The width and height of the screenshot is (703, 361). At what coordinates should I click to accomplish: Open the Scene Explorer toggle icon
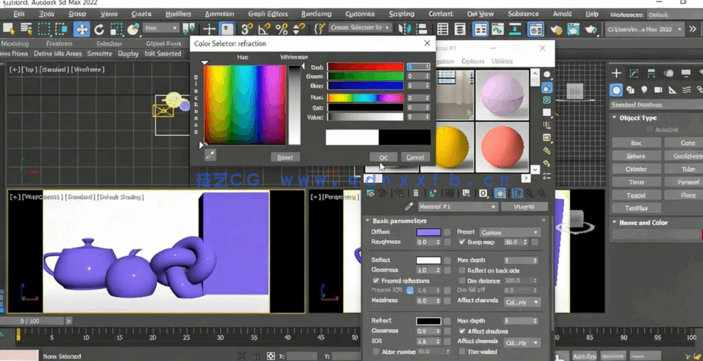(443, 30)
